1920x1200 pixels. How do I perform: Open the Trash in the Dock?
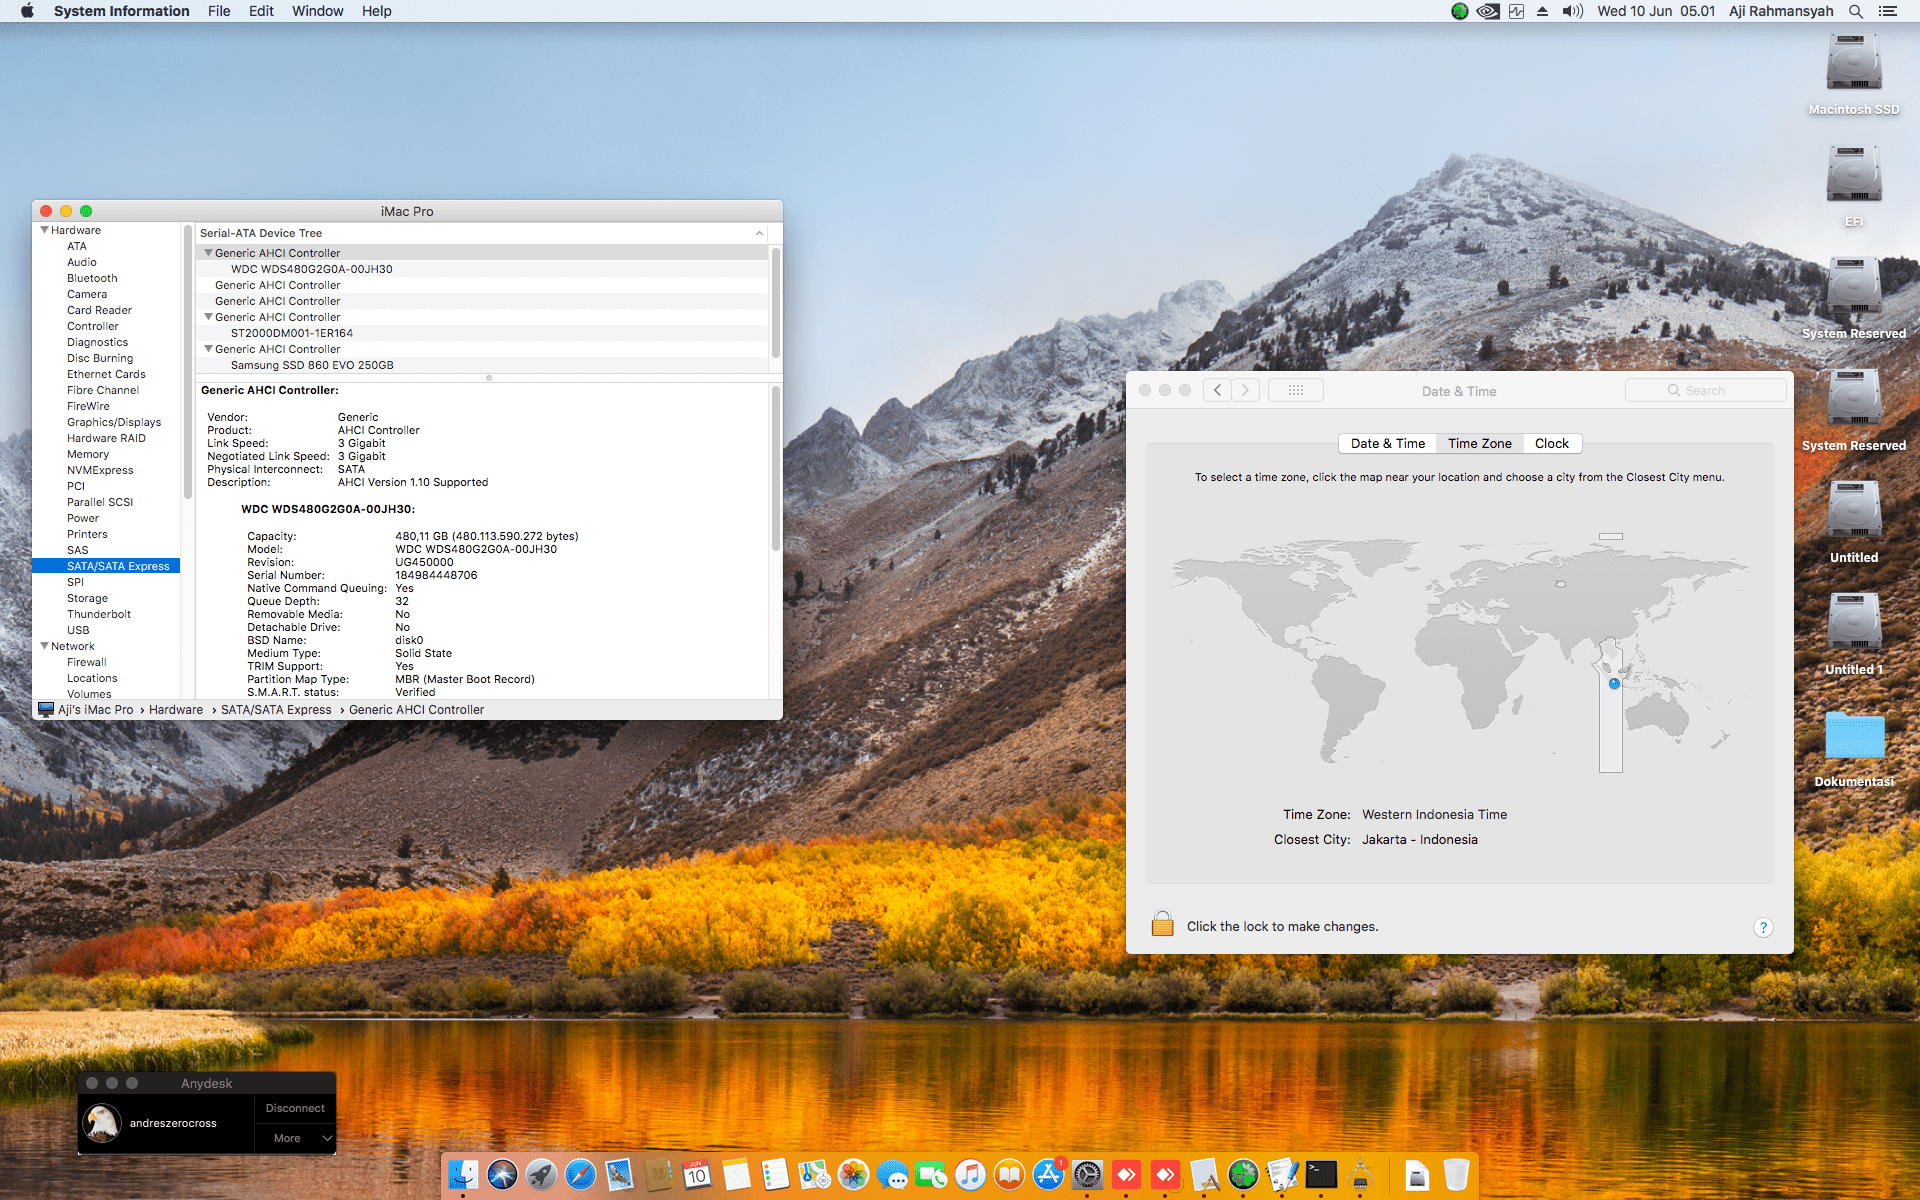pos(1456,1174)
